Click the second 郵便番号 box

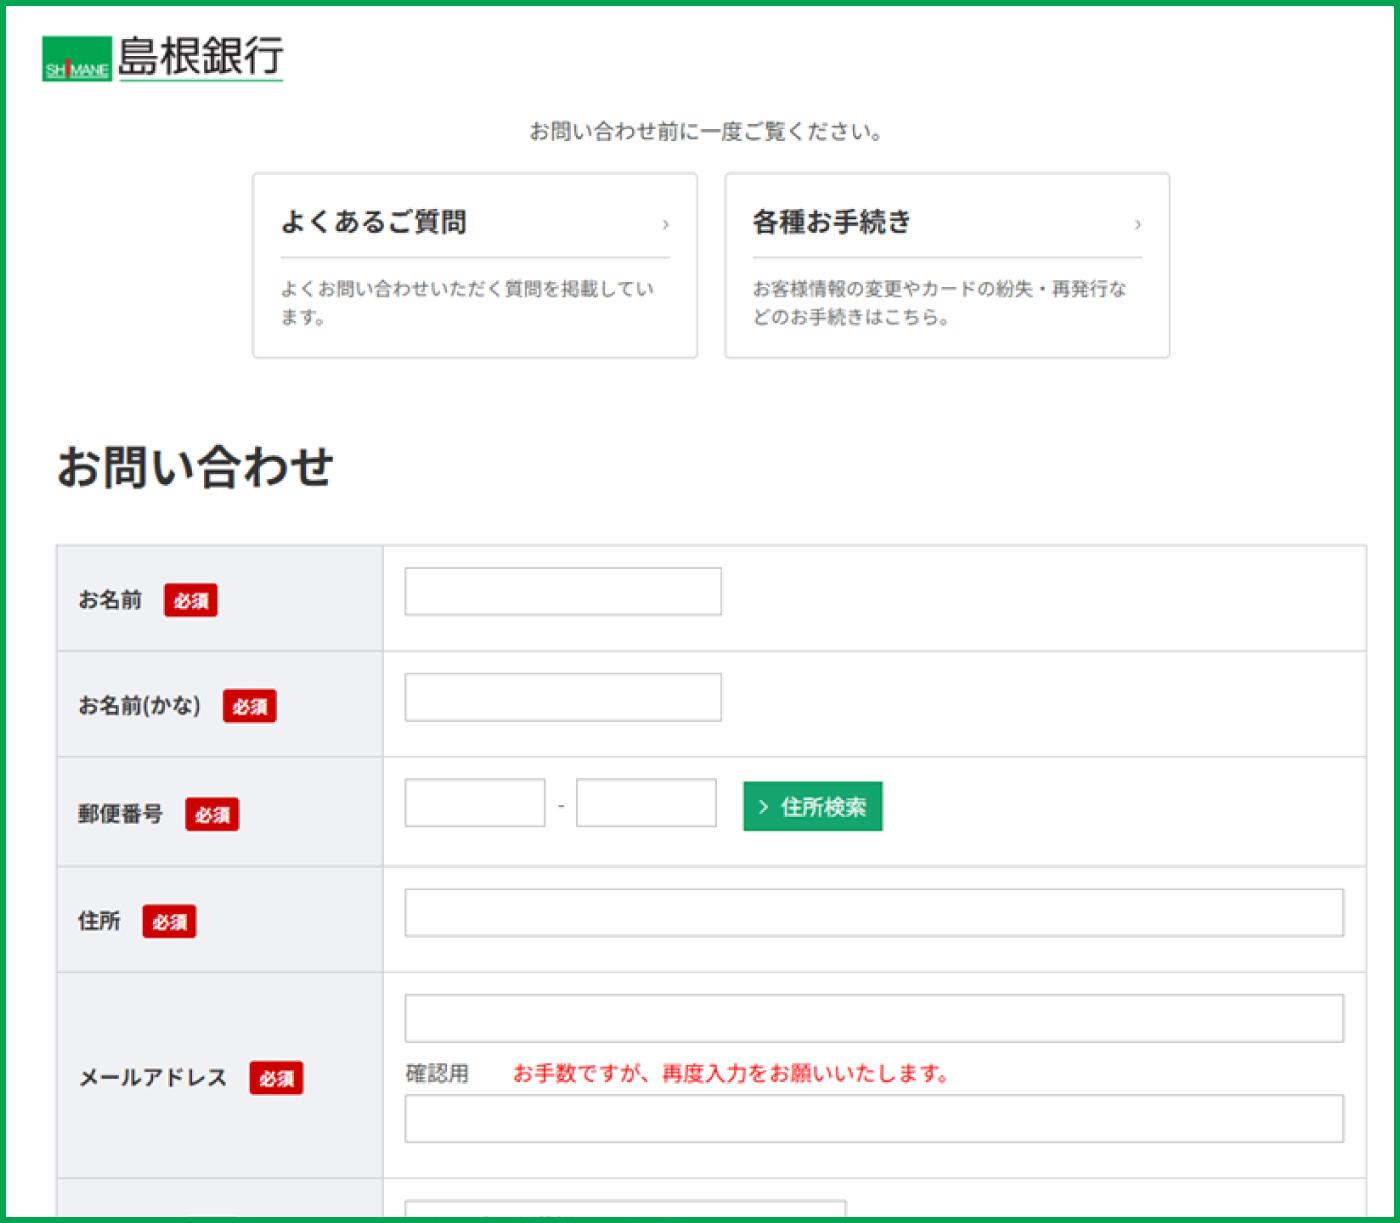[x=646, y=803]
